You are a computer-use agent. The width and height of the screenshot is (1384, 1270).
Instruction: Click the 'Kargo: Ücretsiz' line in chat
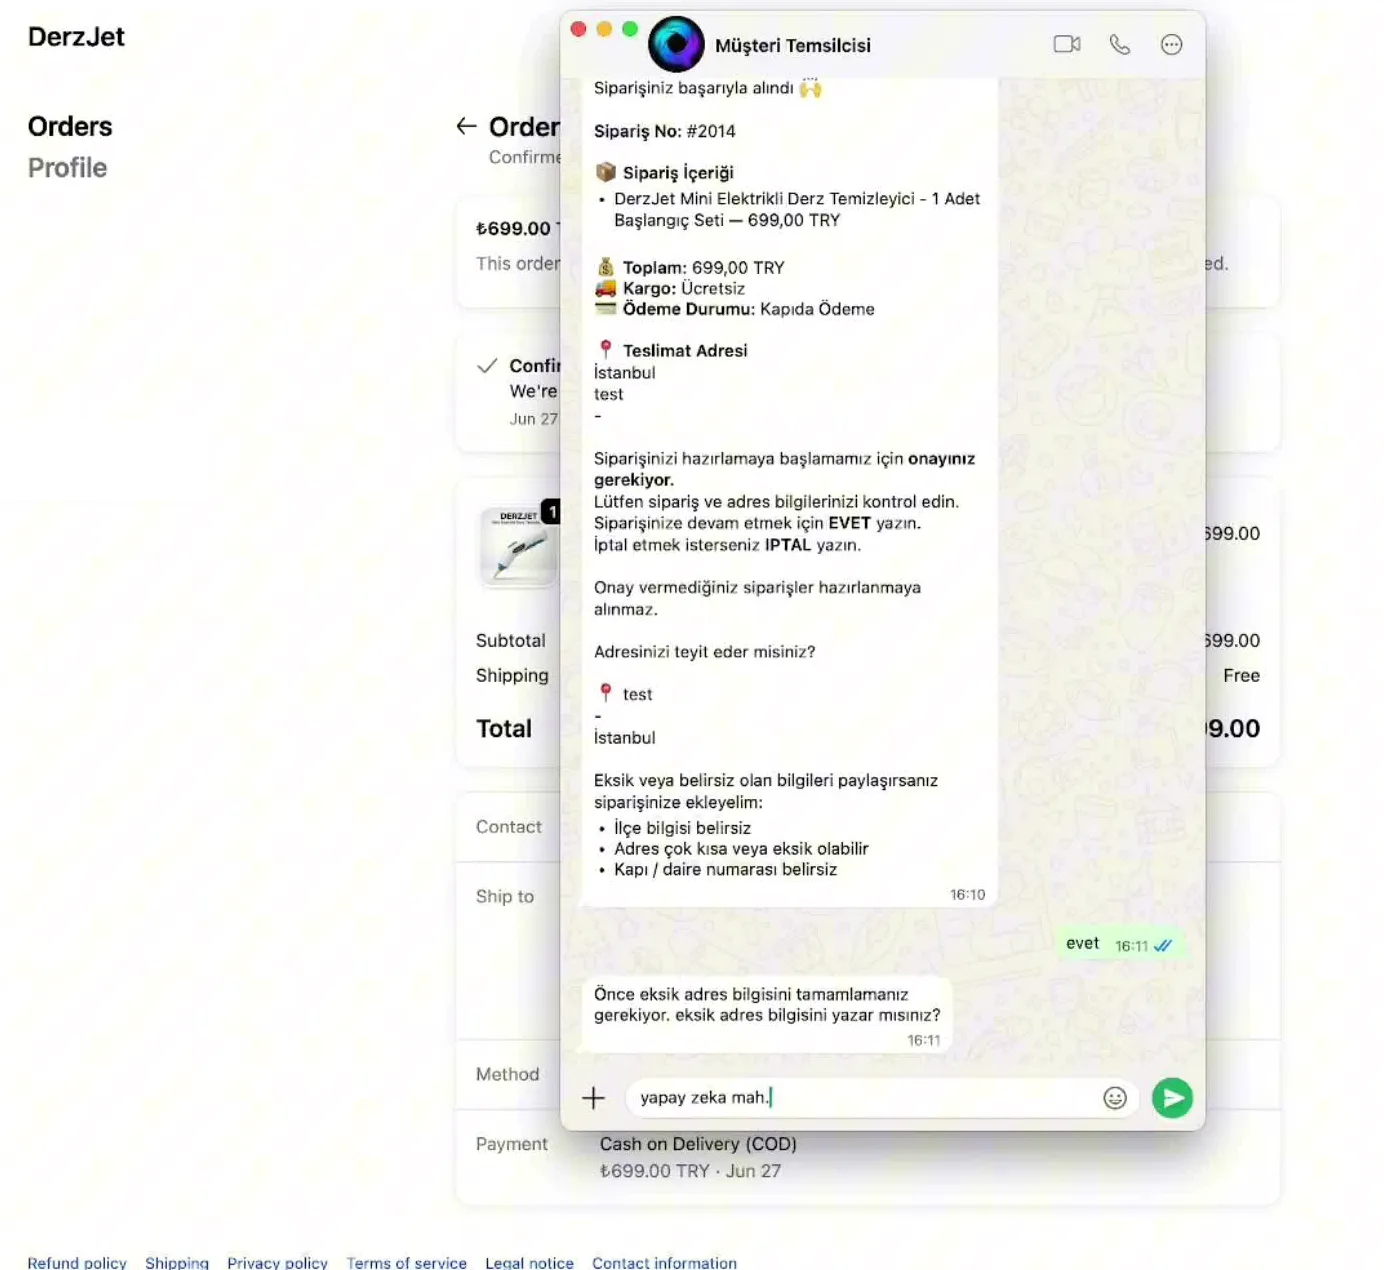tap(683, 288)
